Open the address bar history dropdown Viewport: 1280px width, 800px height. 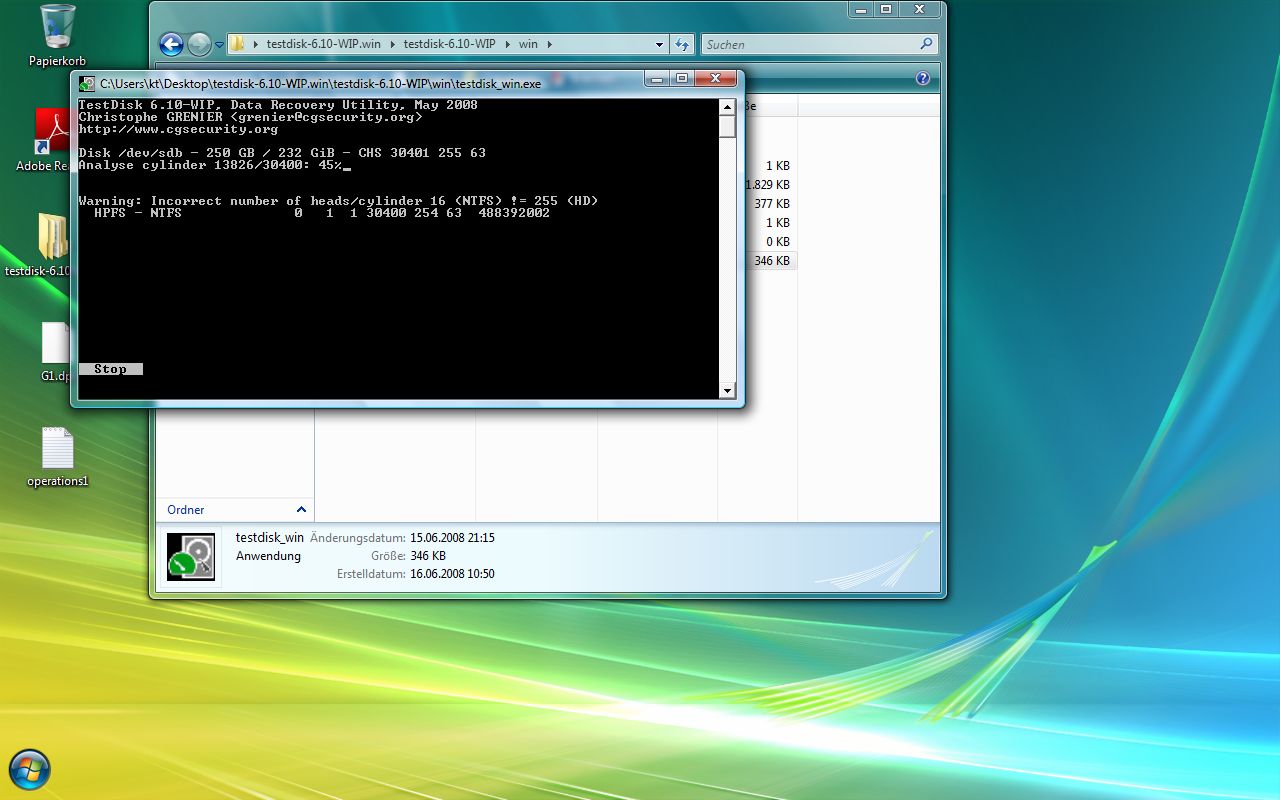659,44
